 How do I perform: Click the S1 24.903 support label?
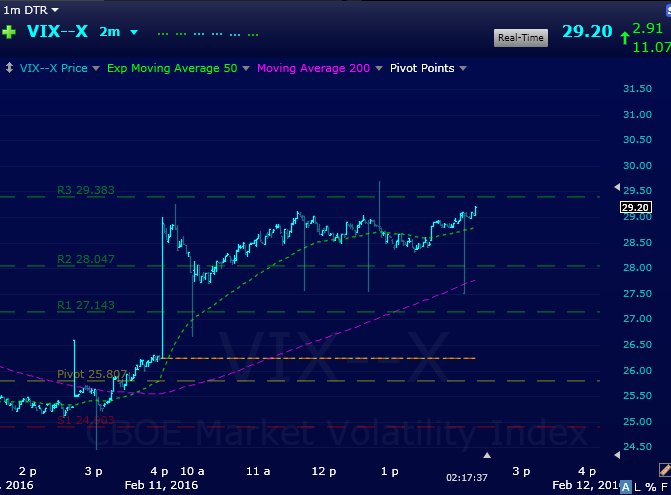(86, 420)
